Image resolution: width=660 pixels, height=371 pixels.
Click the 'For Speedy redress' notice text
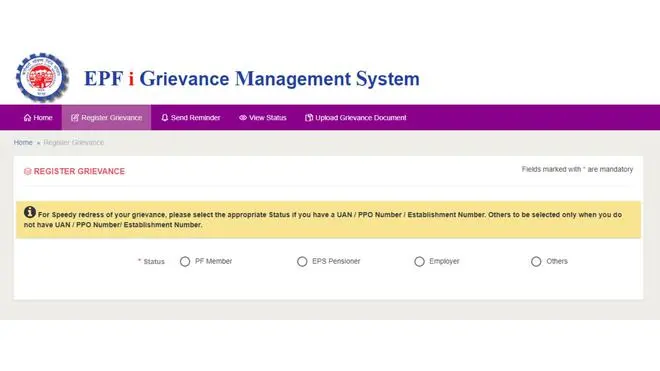tap(323, 219)
